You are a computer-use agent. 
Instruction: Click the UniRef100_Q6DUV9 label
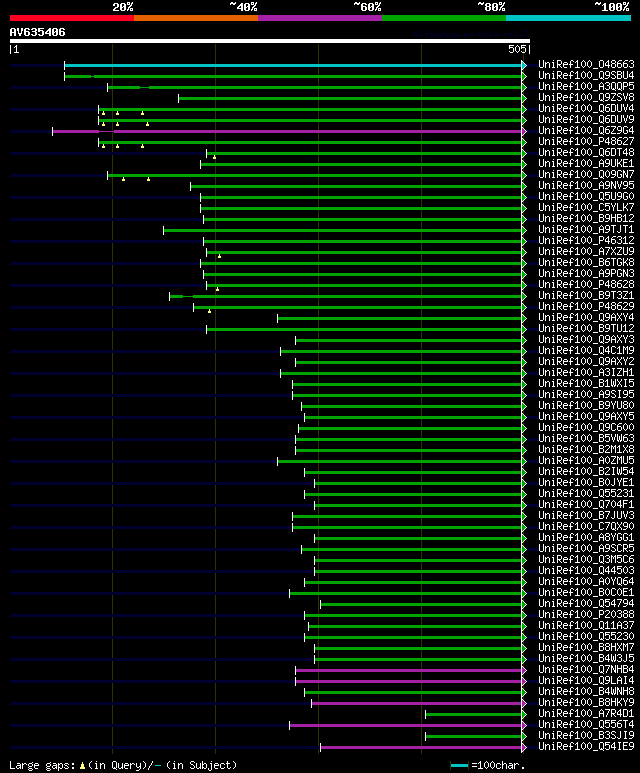point(586,119)
